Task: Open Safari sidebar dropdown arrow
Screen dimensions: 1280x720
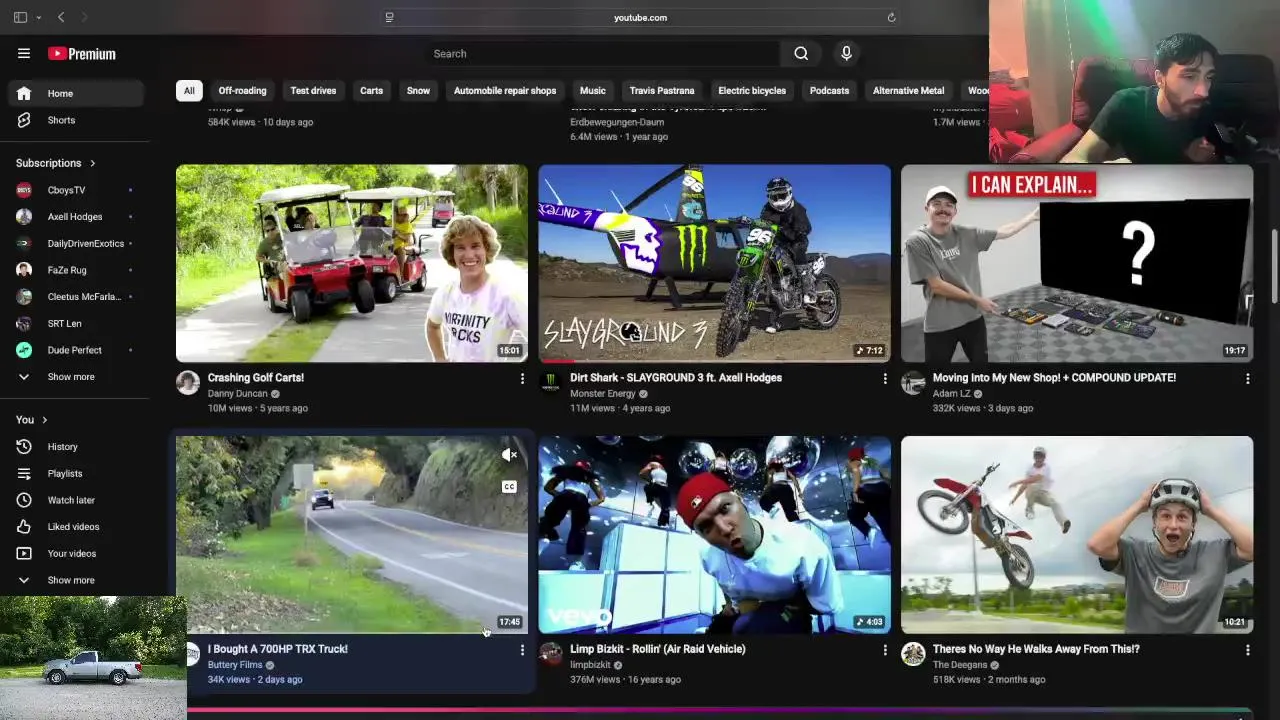Action: click(x=38, y=17)
